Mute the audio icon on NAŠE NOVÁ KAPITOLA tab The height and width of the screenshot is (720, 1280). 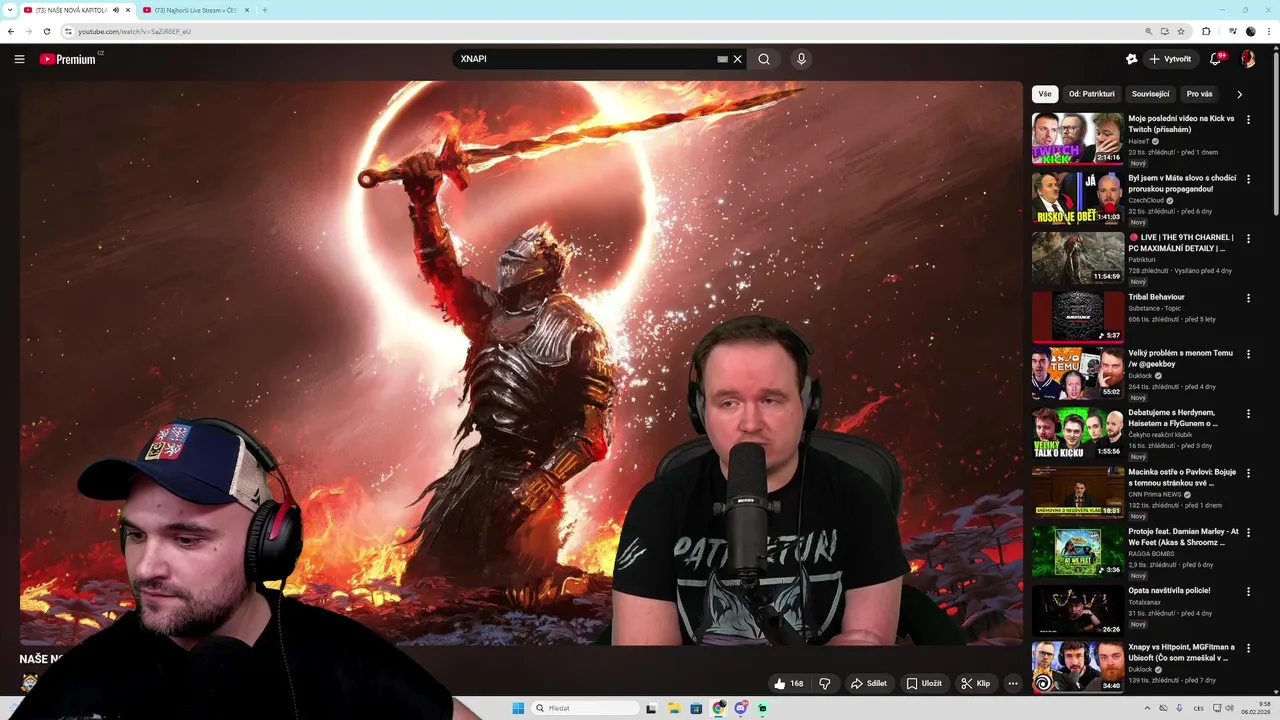coord(116,10)
